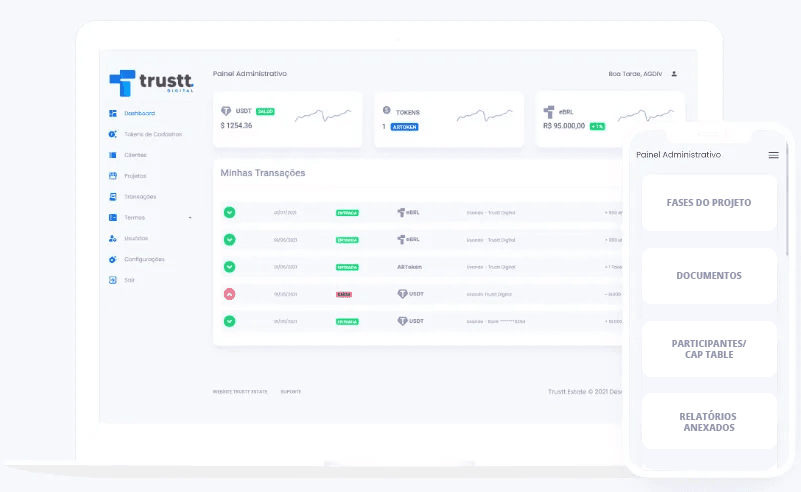
Task: Click the R$ 95.000,00 balance value
Action: pyautogui.click(x=564, y=126)
